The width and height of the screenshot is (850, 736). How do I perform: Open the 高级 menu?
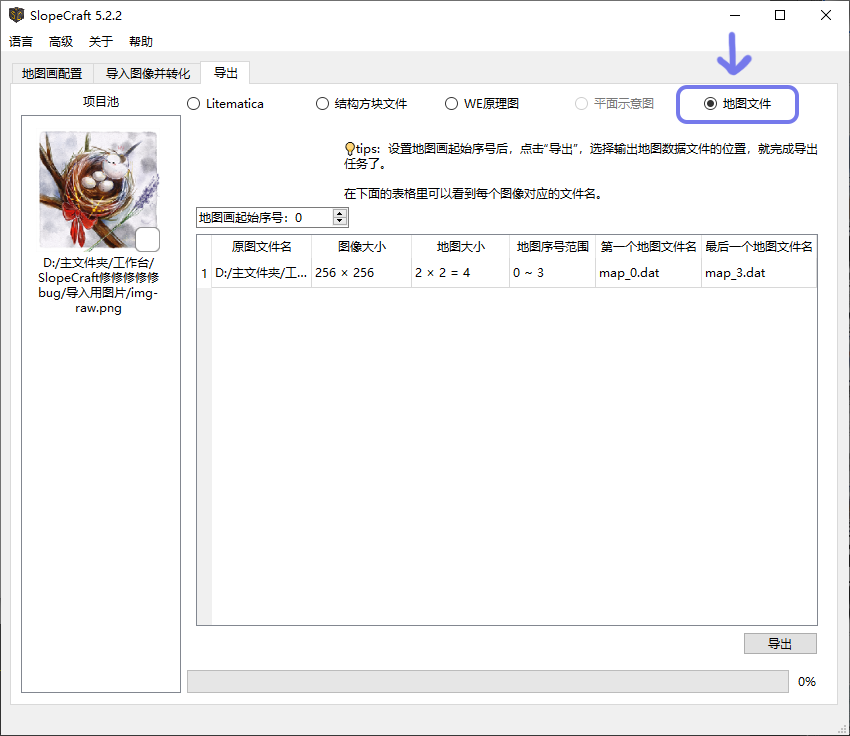(x=61, y=42)
